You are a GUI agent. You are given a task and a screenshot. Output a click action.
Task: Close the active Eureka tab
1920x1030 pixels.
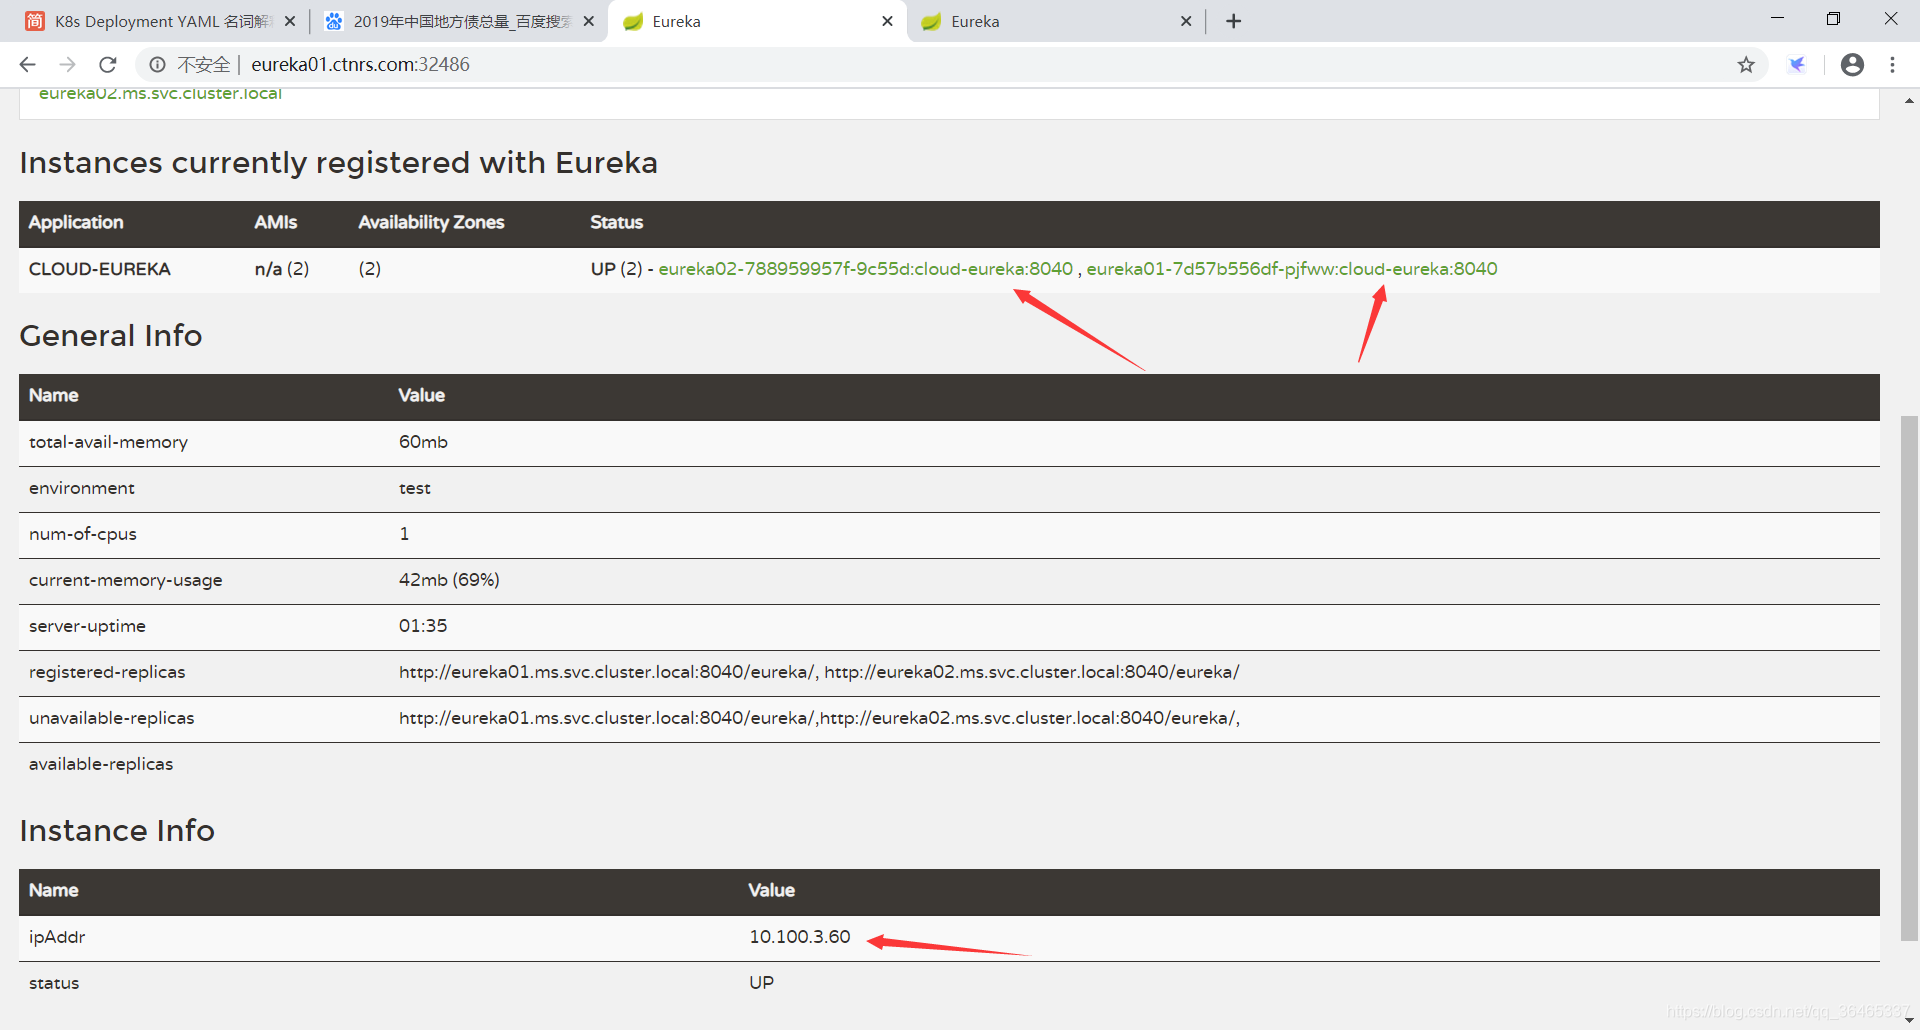(887, 21)
